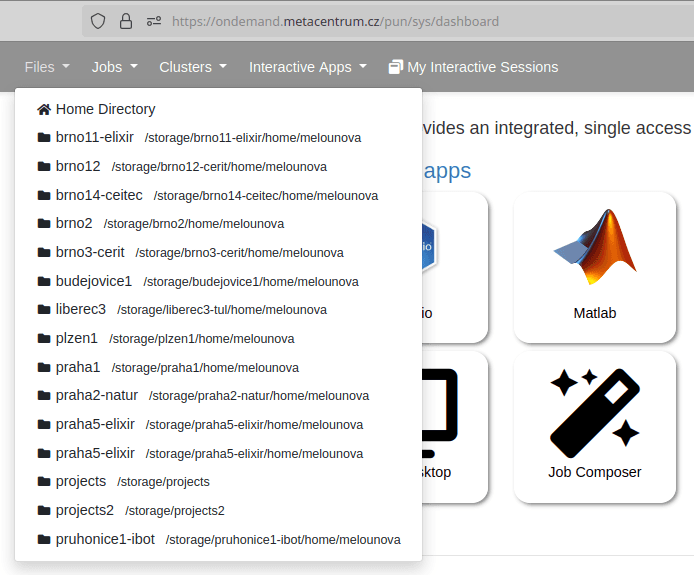The height and width of the screenshot is (575, 694).
Task: Click the browser URL address field
Action: [400, 21]
